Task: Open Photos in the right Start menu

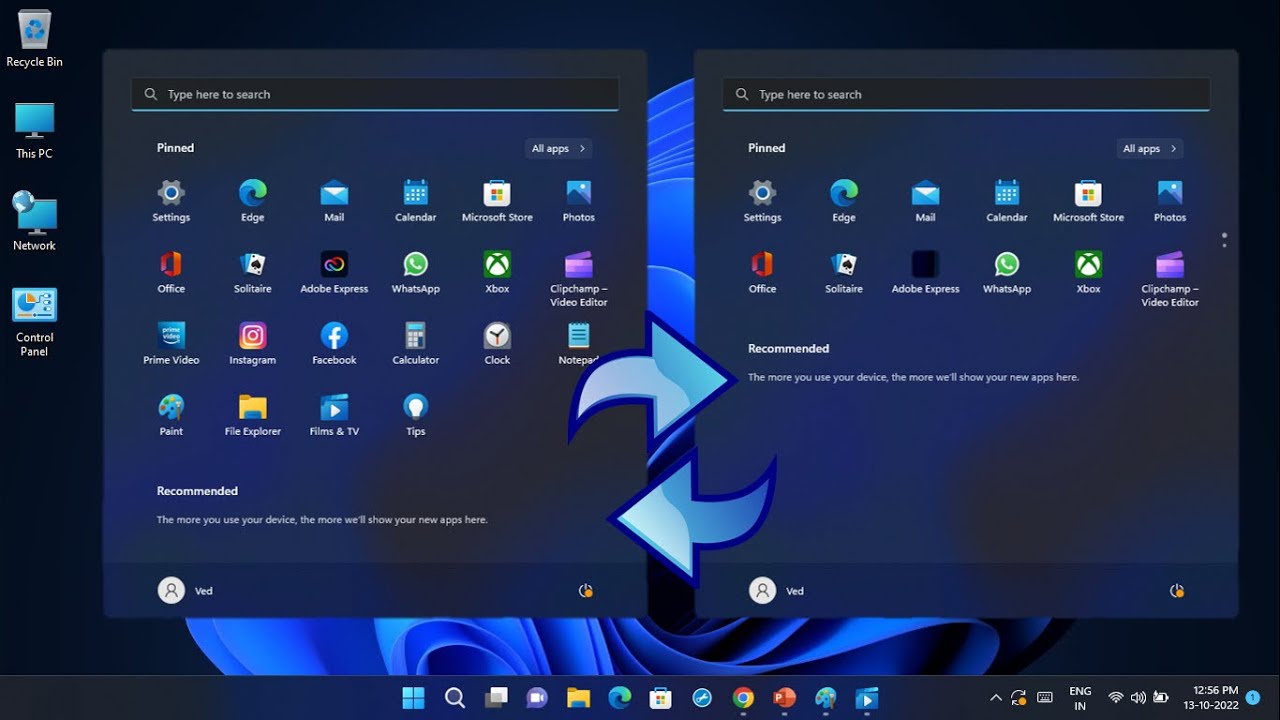Action: [1170, 200]
